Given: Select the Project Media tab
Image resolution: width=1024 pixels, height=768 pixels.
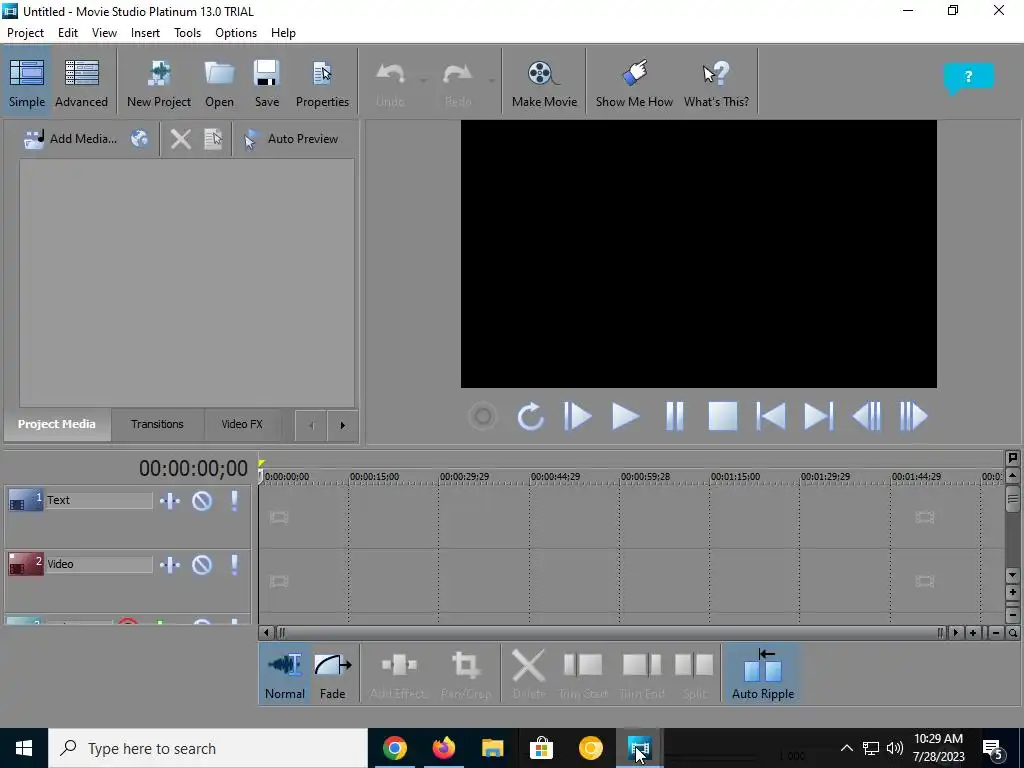Looking at the screenshot, I should click(x=57, y=424).
